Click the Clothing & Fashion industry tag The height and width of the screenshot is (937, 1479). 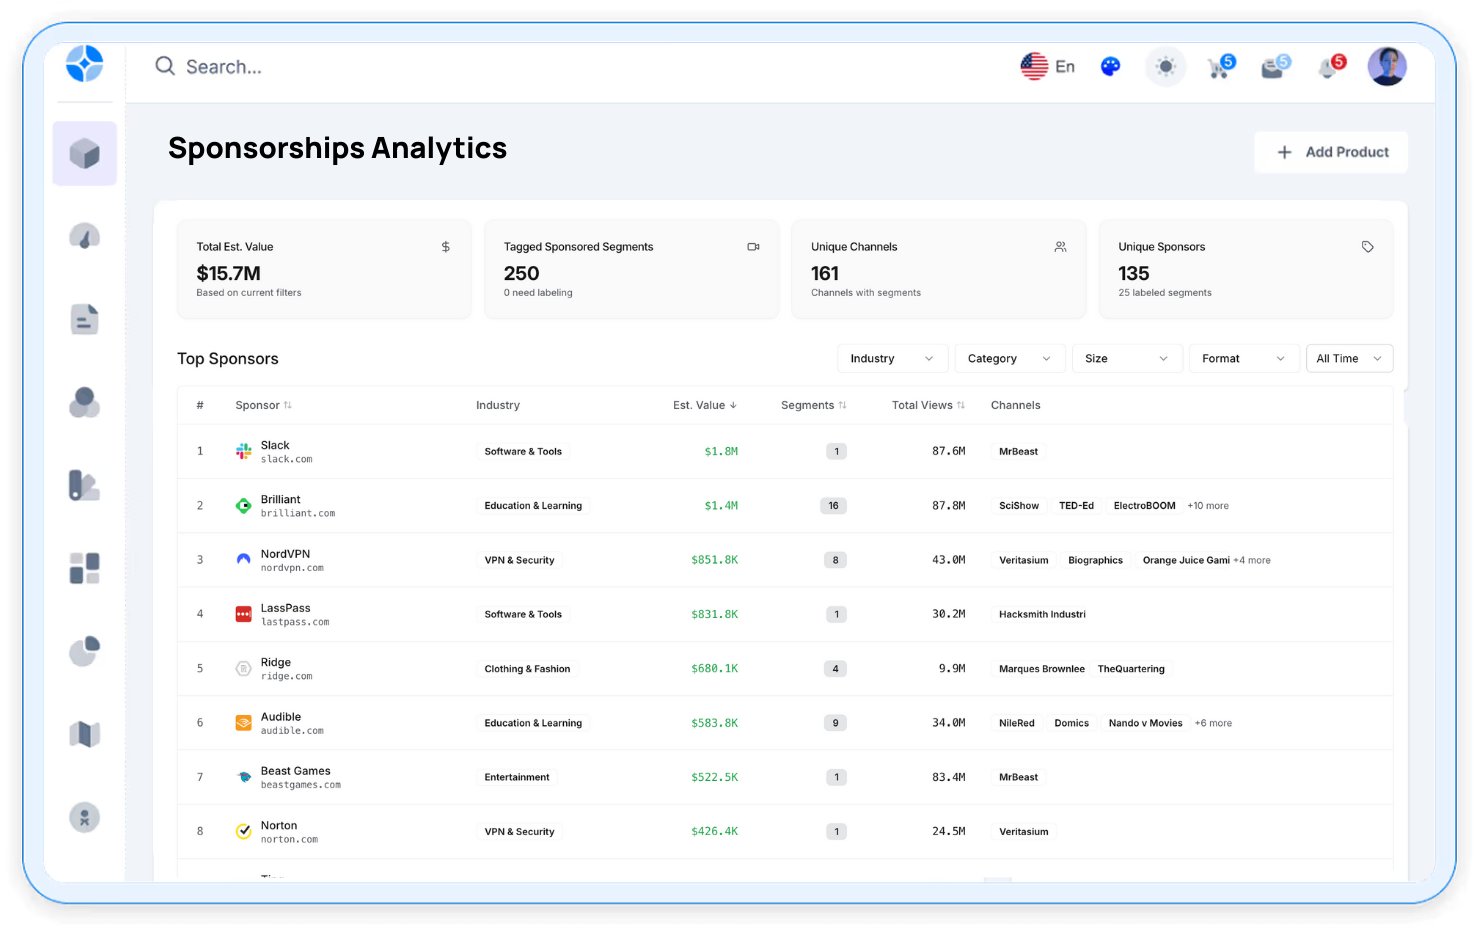[x=527, y=669]
